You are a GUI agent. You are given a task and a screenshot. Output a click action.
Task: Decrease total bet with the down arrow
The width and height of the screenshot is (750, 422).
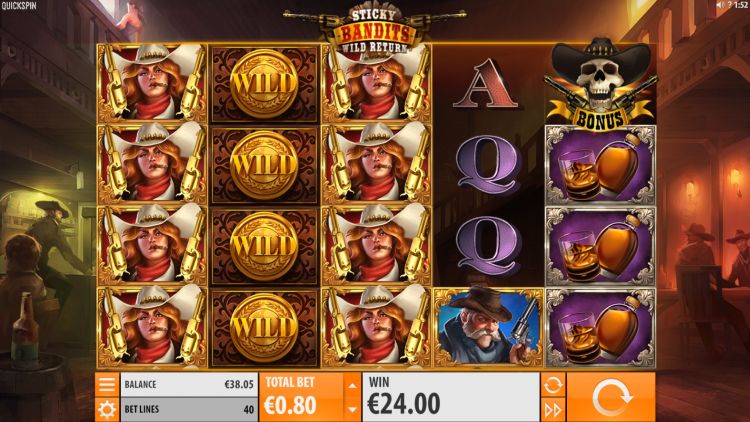point(353,410)
